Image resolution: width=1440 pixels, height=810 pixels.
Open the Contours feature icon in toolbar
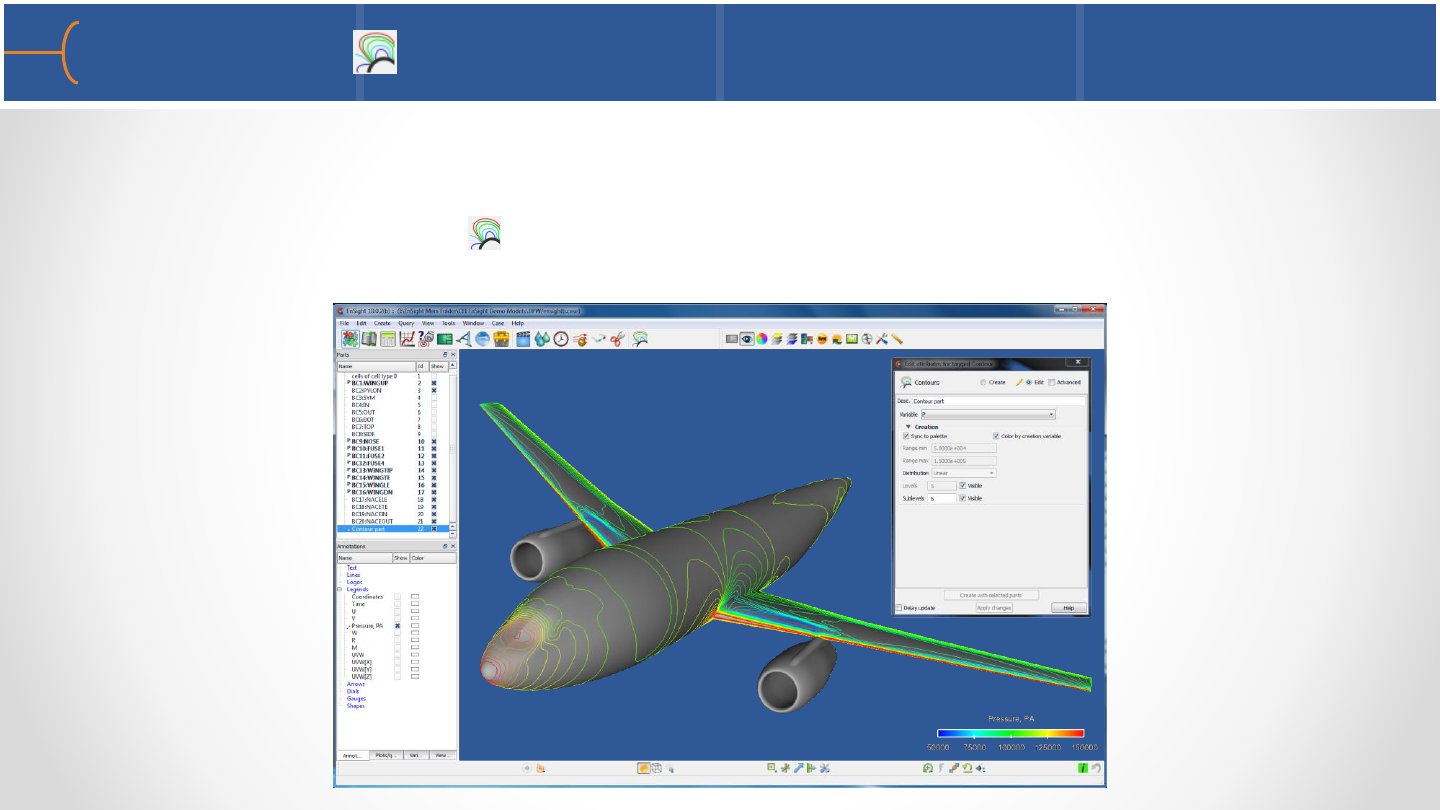click(639, 339)
